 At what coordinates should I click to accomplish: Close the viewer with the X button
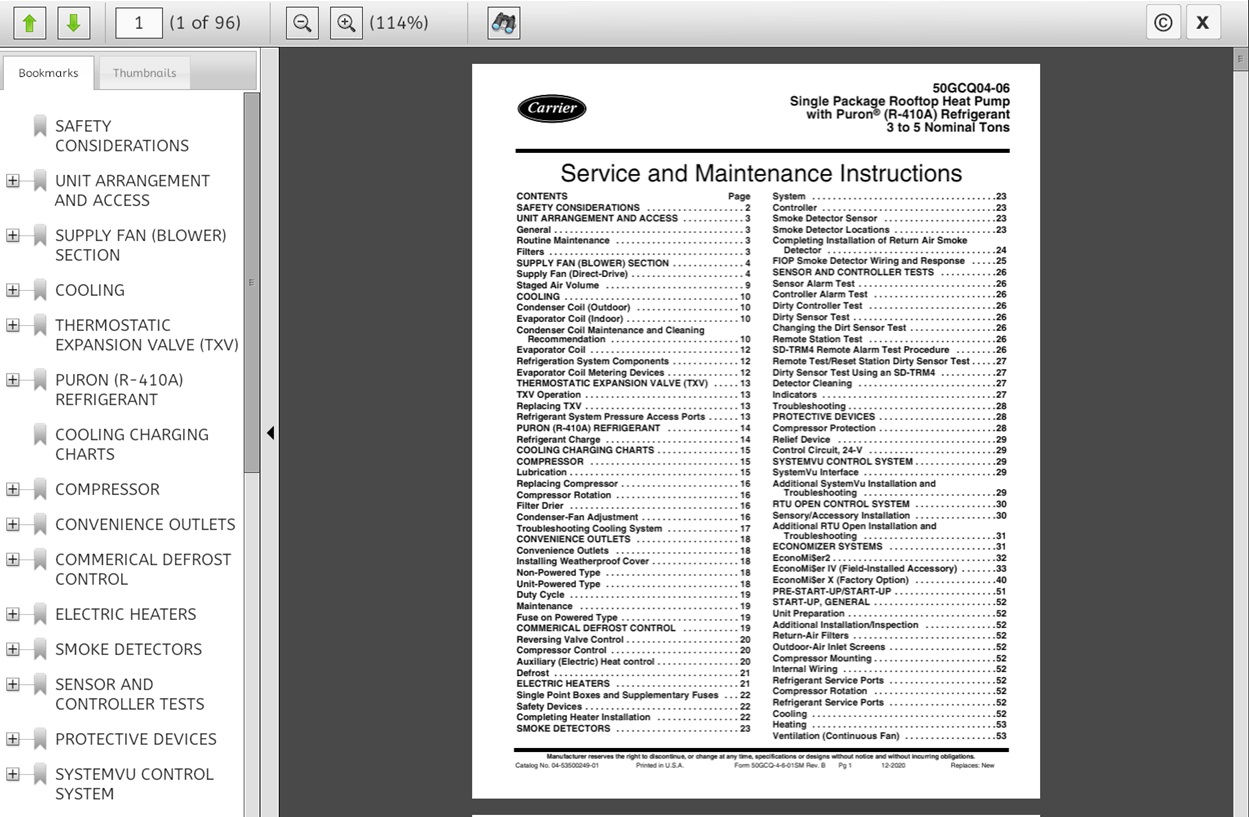pos(1203,23)
